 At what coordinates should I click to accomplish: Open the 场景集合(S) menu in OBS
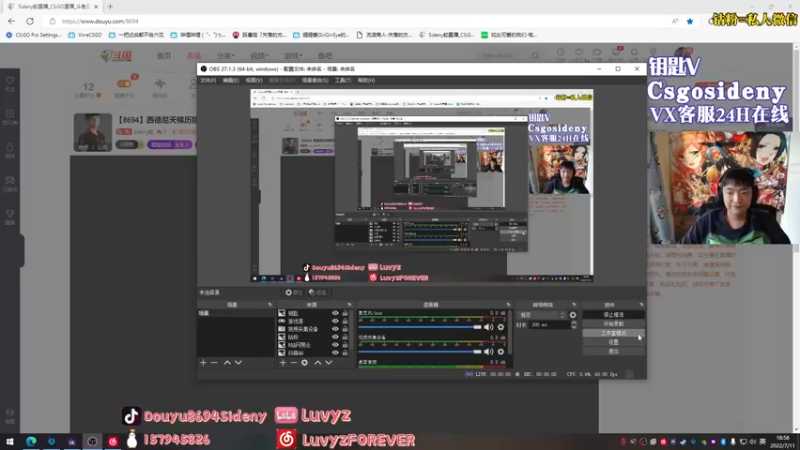pyautogui.click(x=315, y=81)
